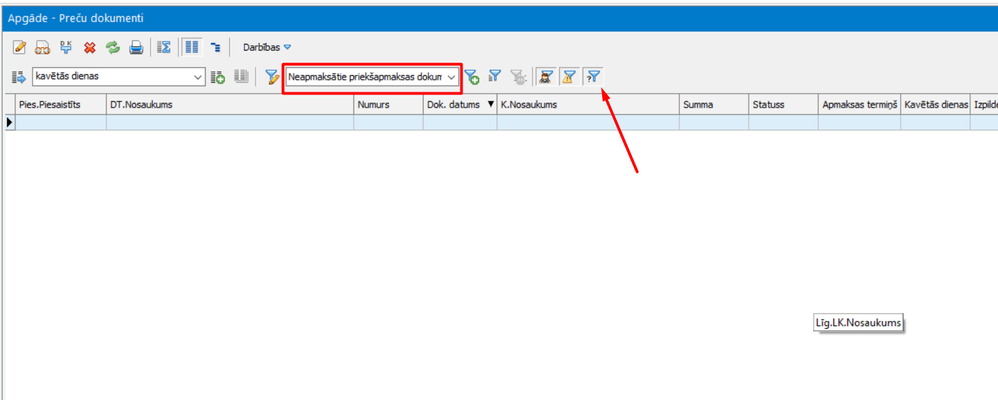Toggle the columns view button
This screenshot has width=998, height=400.
[192, 47]
